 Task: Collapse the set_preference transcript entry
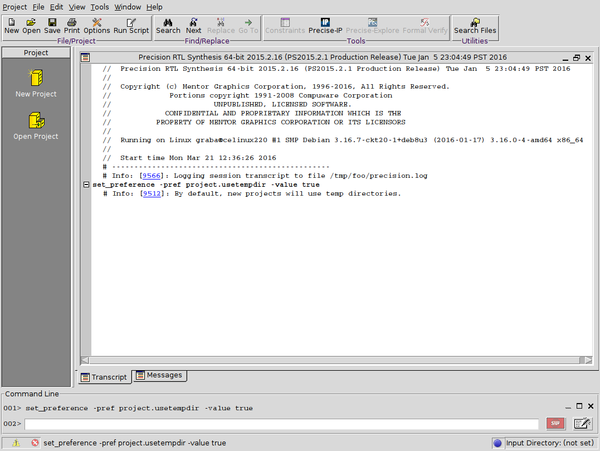point(86,185)
